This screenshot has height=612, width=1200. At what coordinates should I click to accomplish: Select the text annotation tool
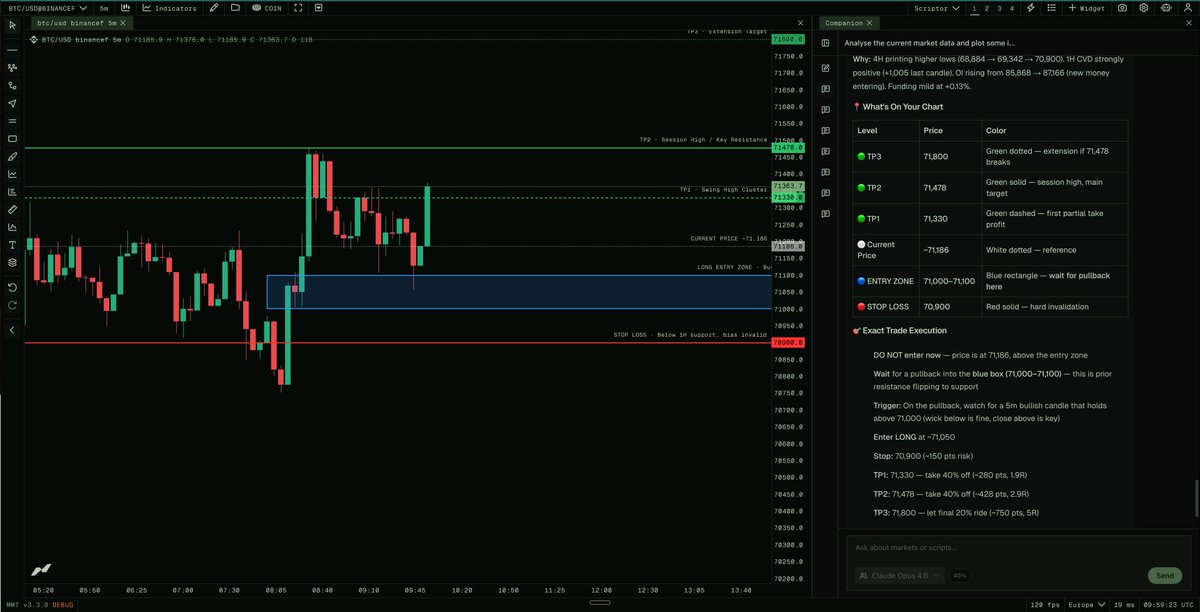[x=12, y=245]
